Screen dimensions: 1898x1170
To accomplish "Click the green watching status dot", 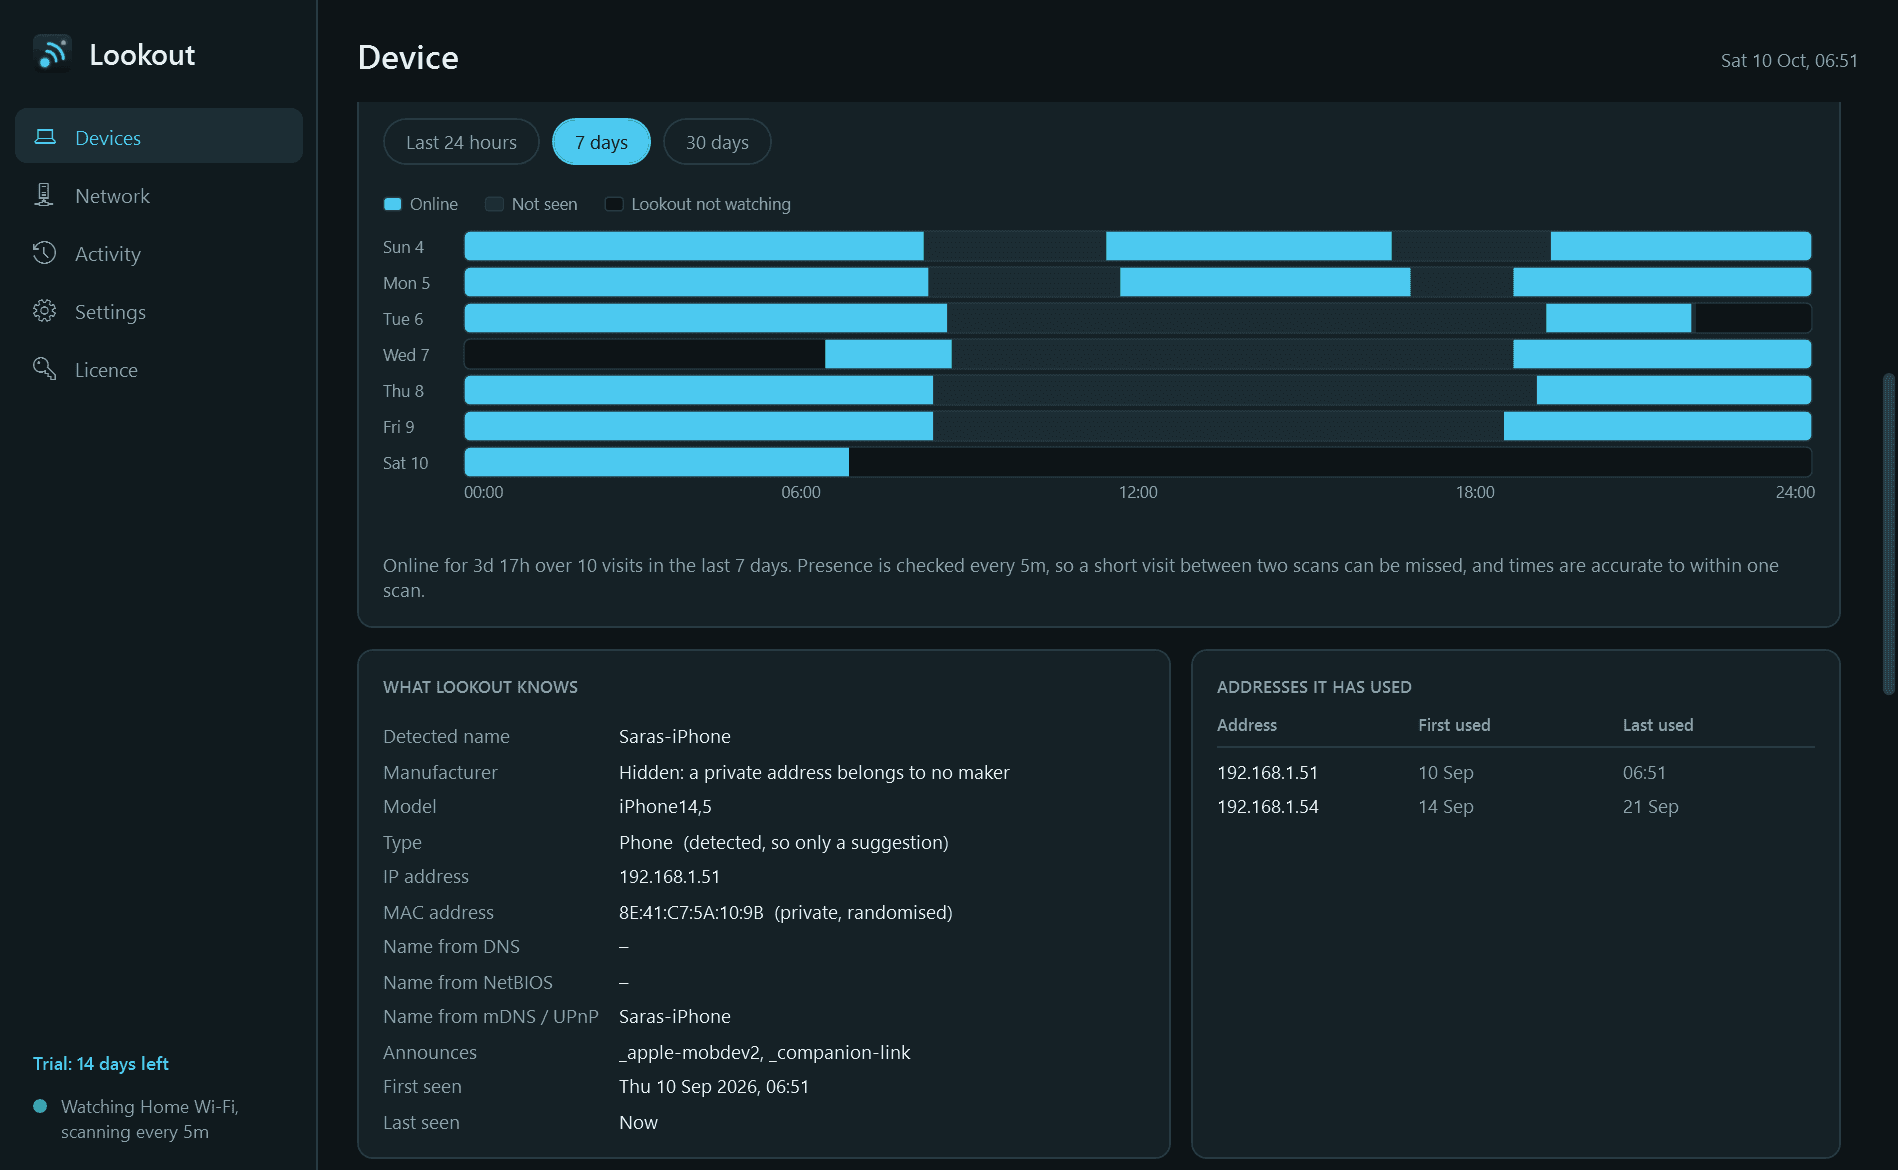I will 40,1106.
